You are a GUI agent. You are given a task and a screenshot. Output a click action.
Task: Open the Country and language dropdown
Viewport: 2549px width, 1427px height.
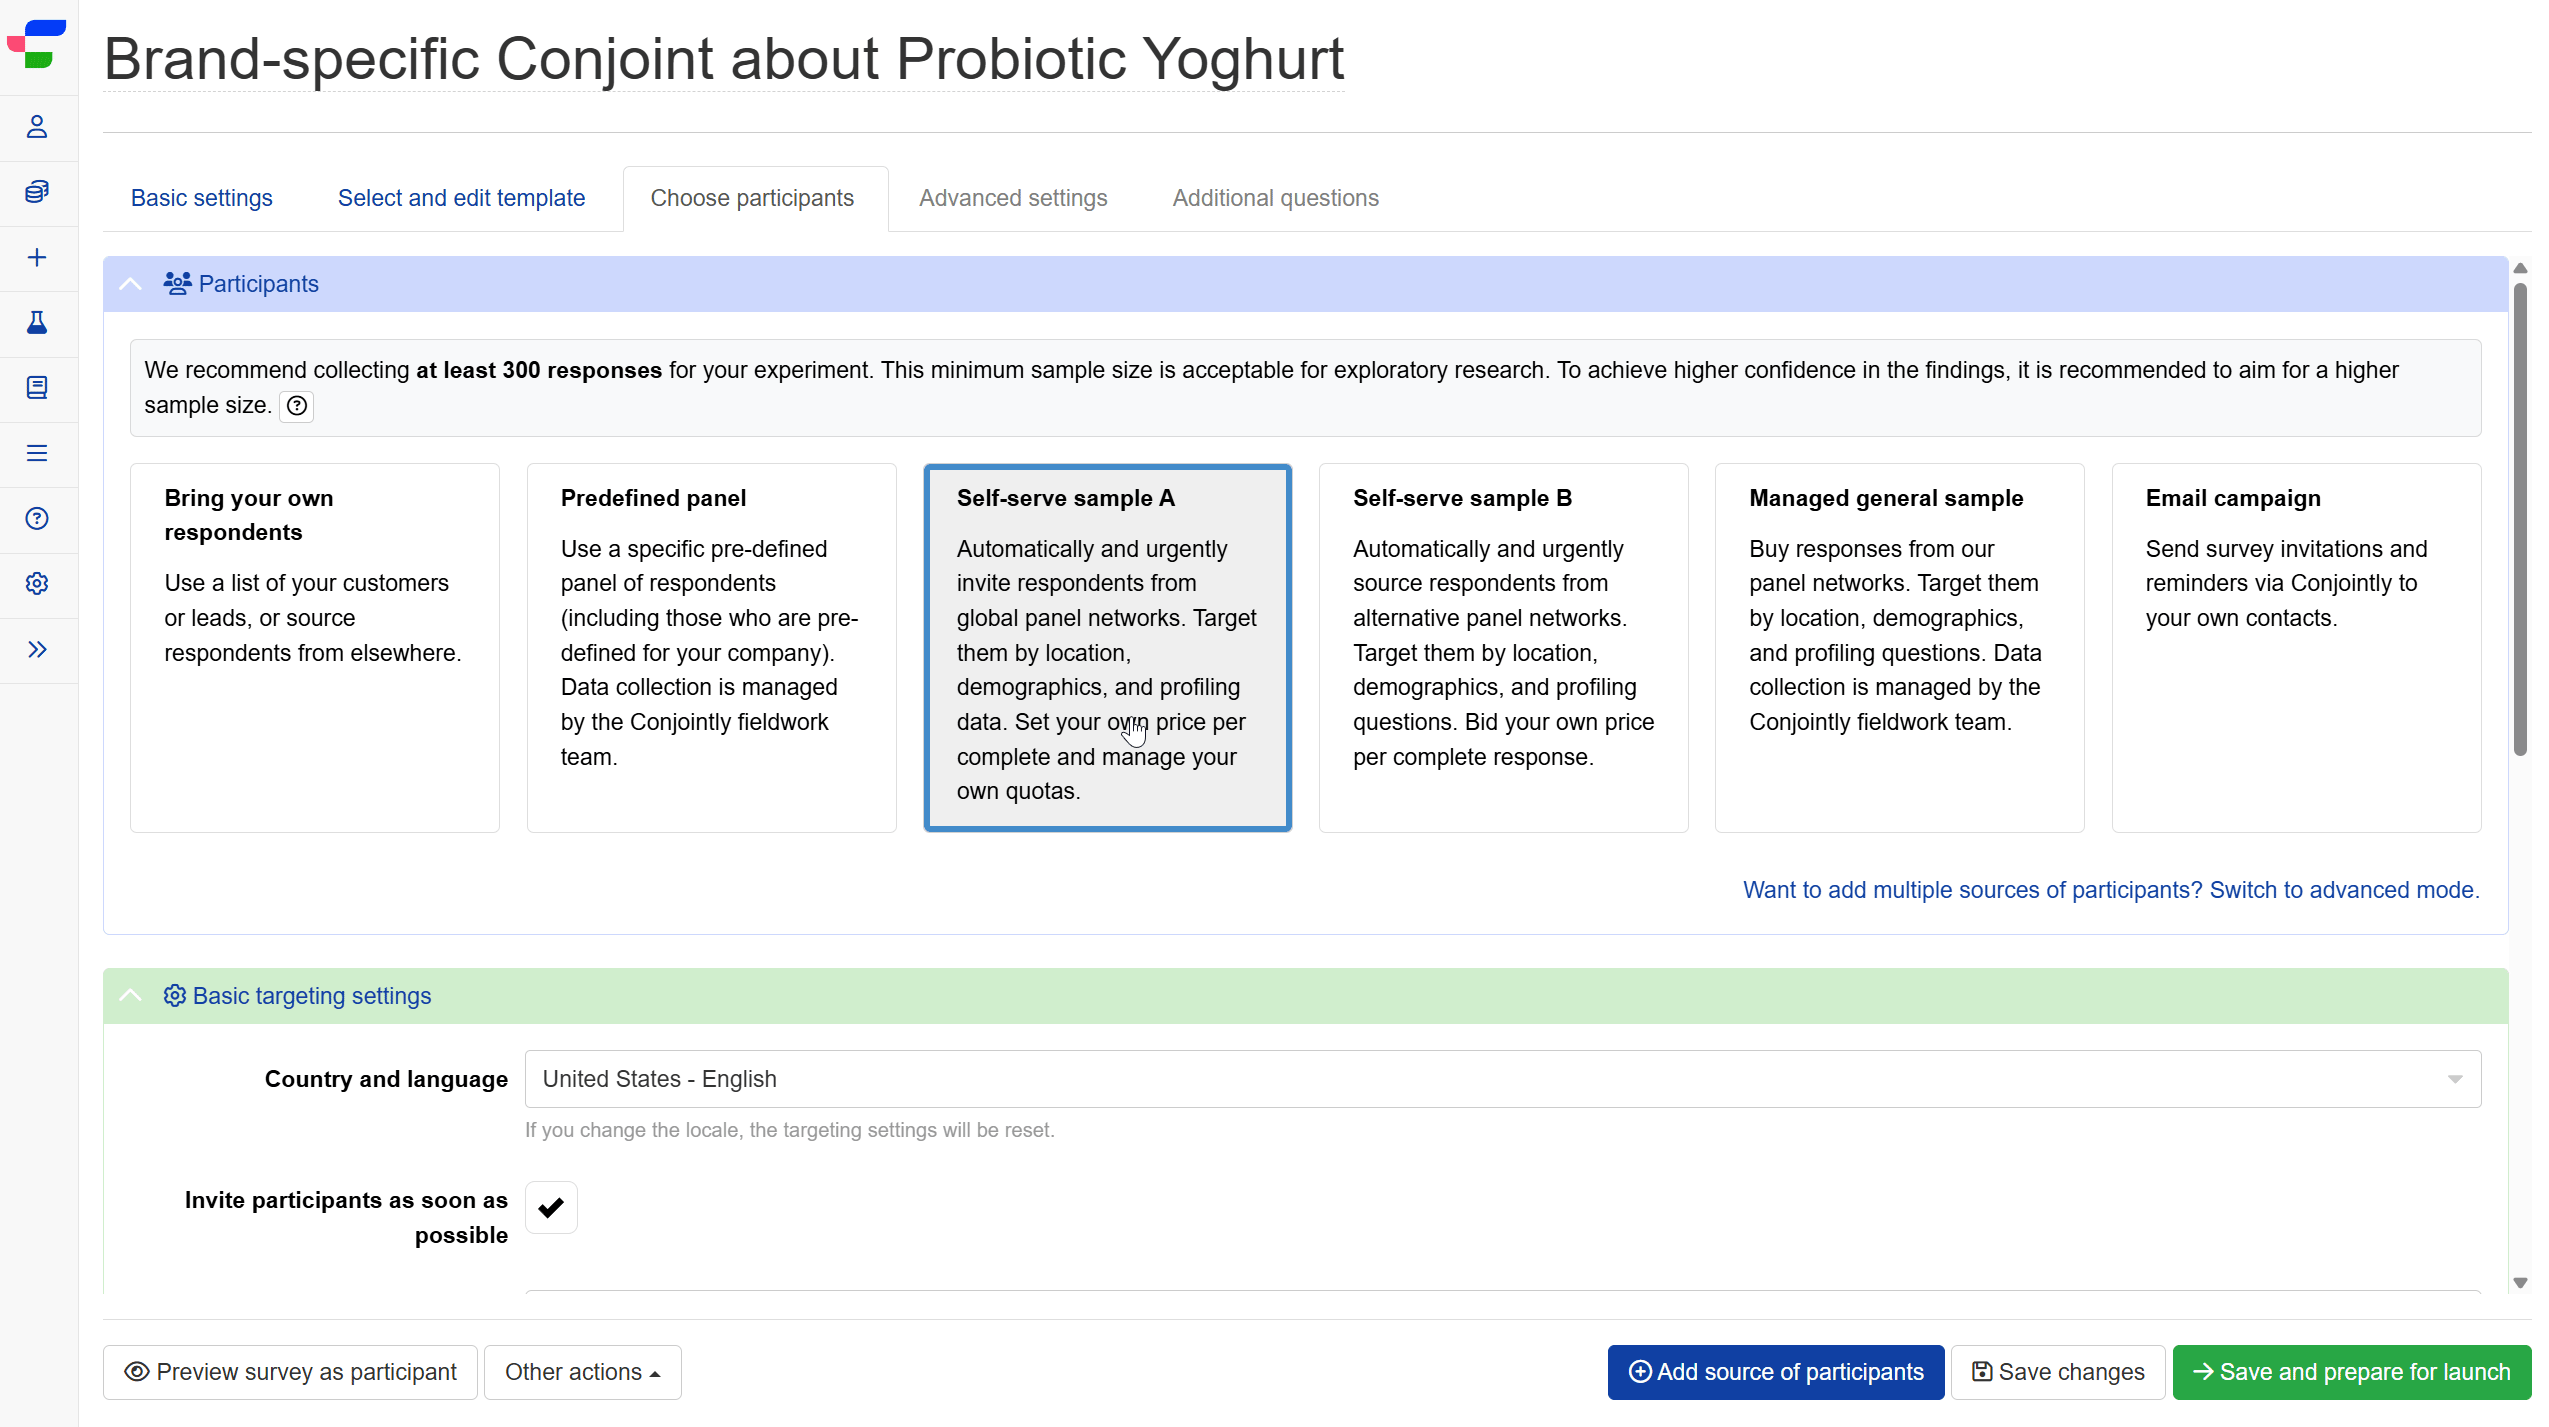coord(1503,1079)
